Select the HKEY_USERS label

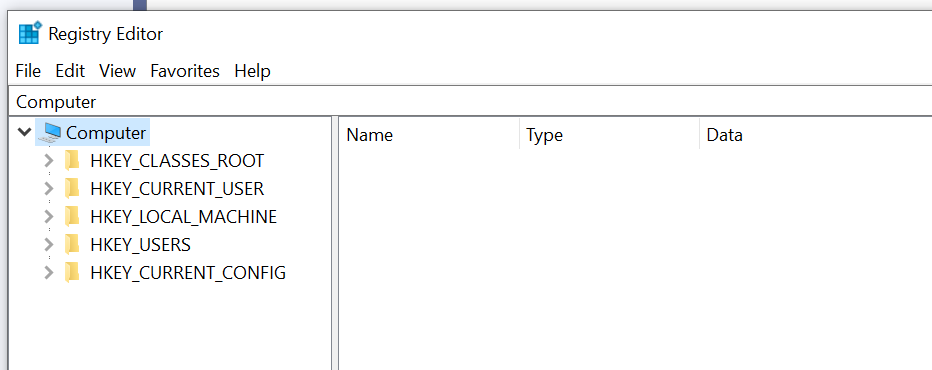pyautogui.click(x=140, y=244)
